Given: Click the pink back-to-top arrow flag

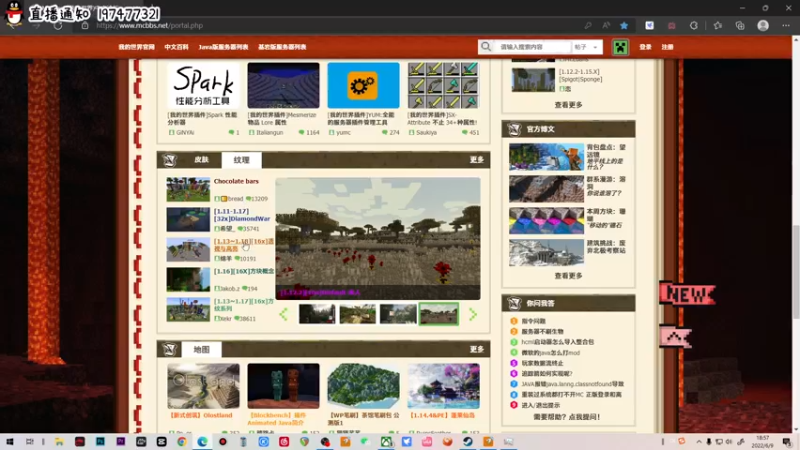Looking at the screenshot, I should click(675, 337).
